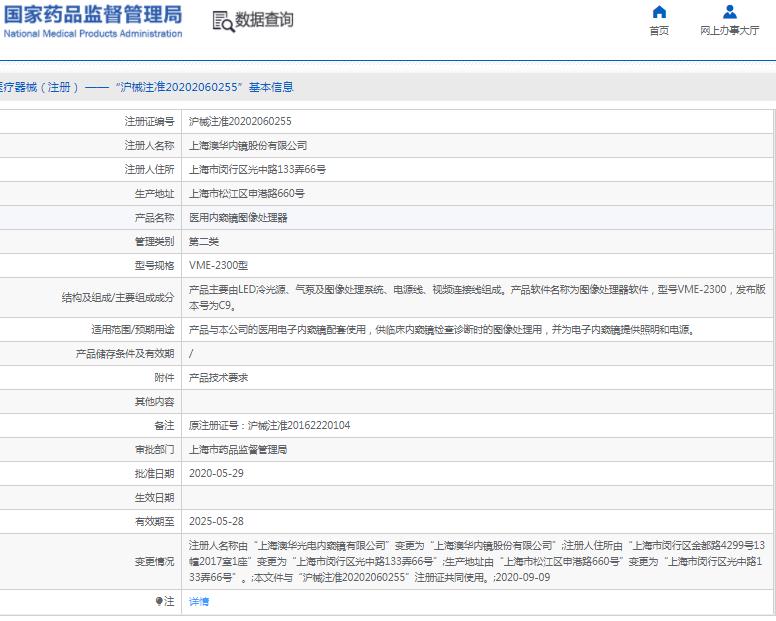
Task: Click National Medical Products Administration English subtitle
Action: (92, 34)
